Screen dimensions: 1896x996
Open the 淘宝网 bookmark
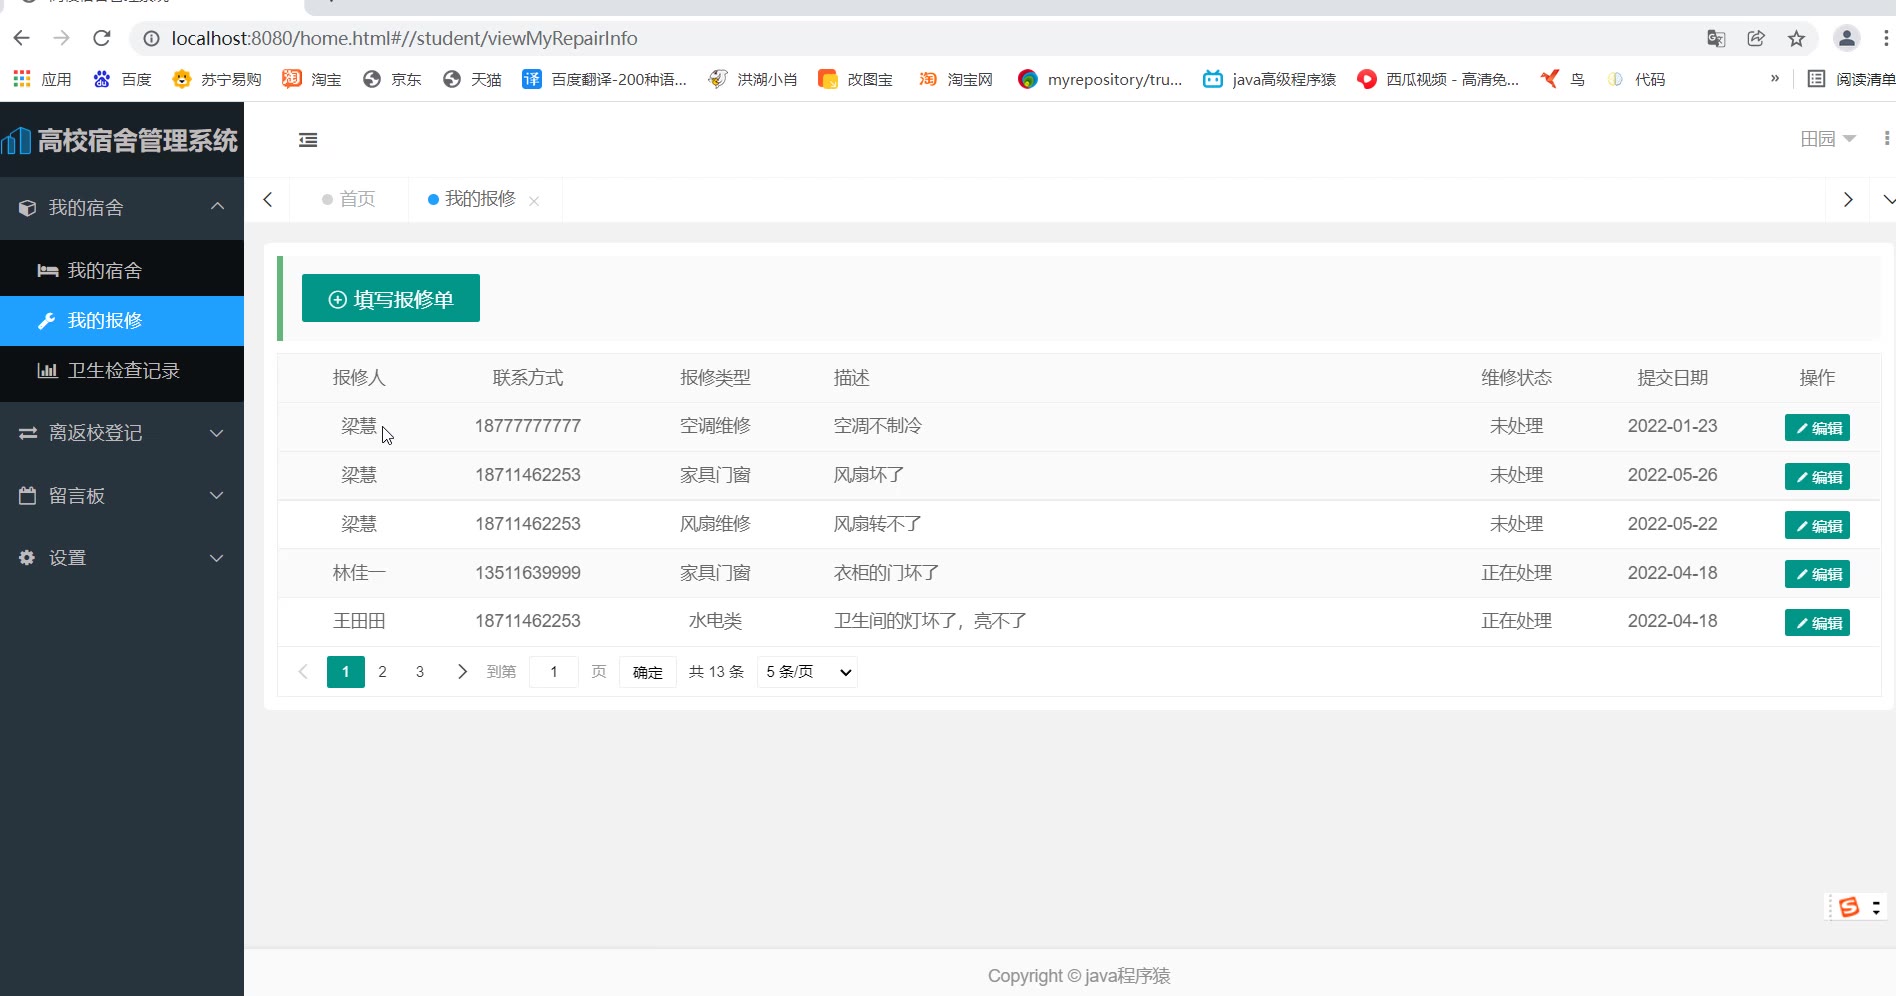(955, 79)
